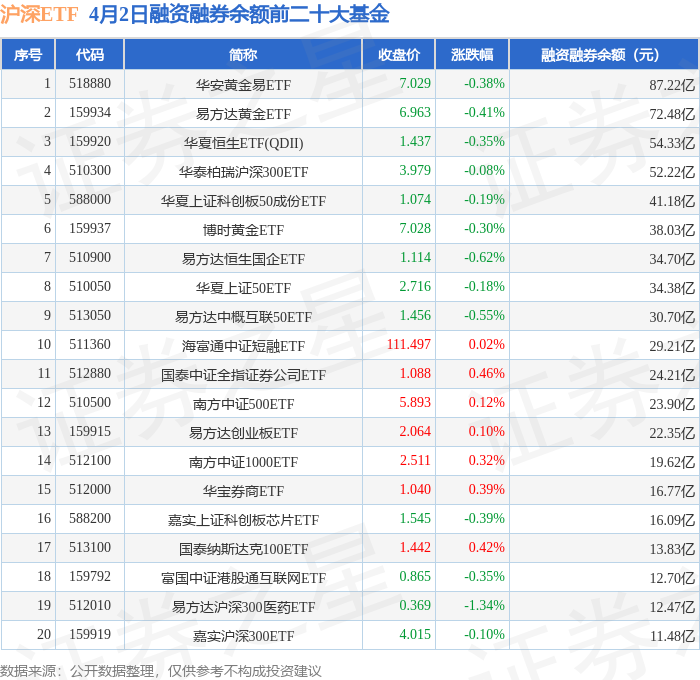Select code 510300
Image resolution: width=700 pixels, height=680 pixels.
[x=90, y=171]
